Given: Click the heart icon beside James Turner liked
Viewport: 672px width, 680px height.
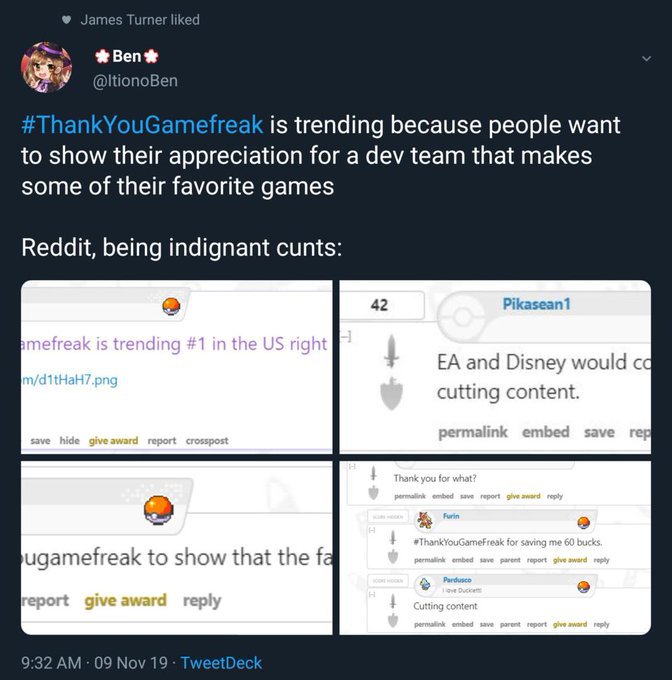Looking at the screenshot, I should click(66, 20).
